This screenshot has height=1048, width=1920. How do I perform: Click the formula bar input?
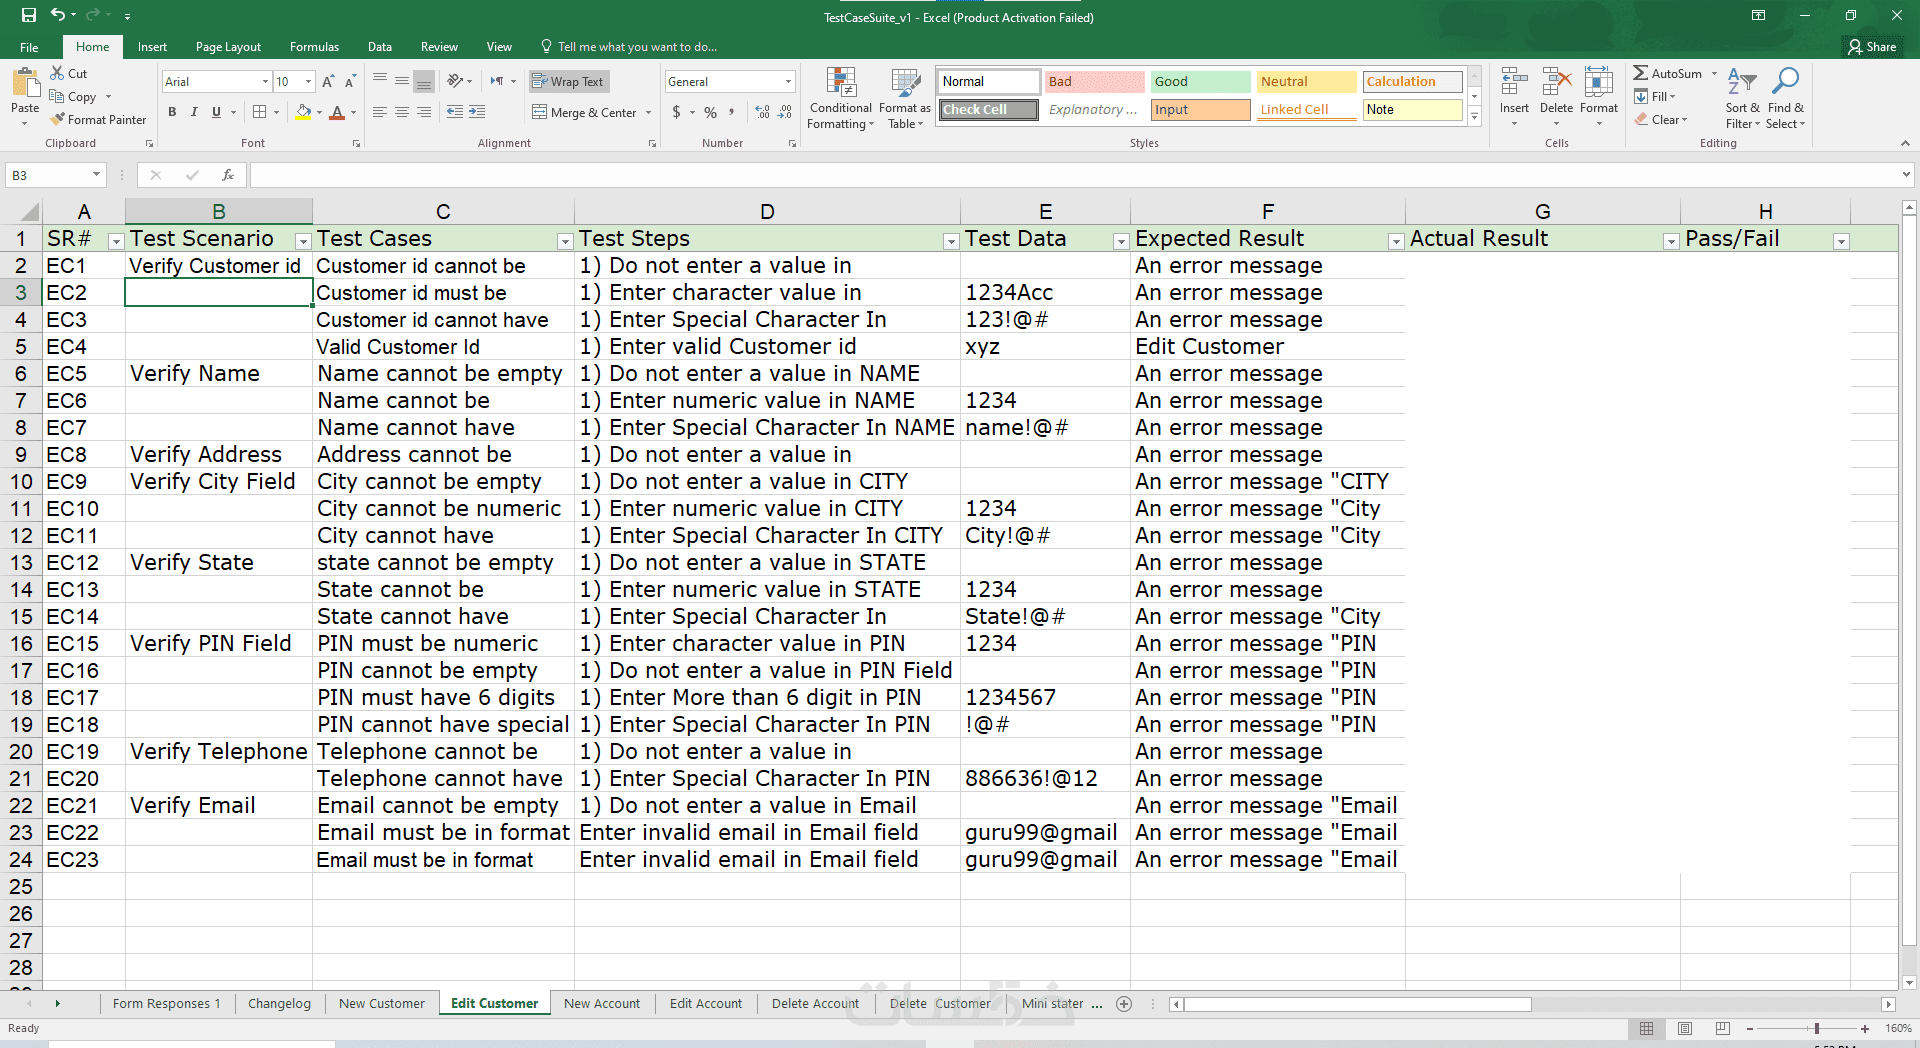pos(1074,175)
